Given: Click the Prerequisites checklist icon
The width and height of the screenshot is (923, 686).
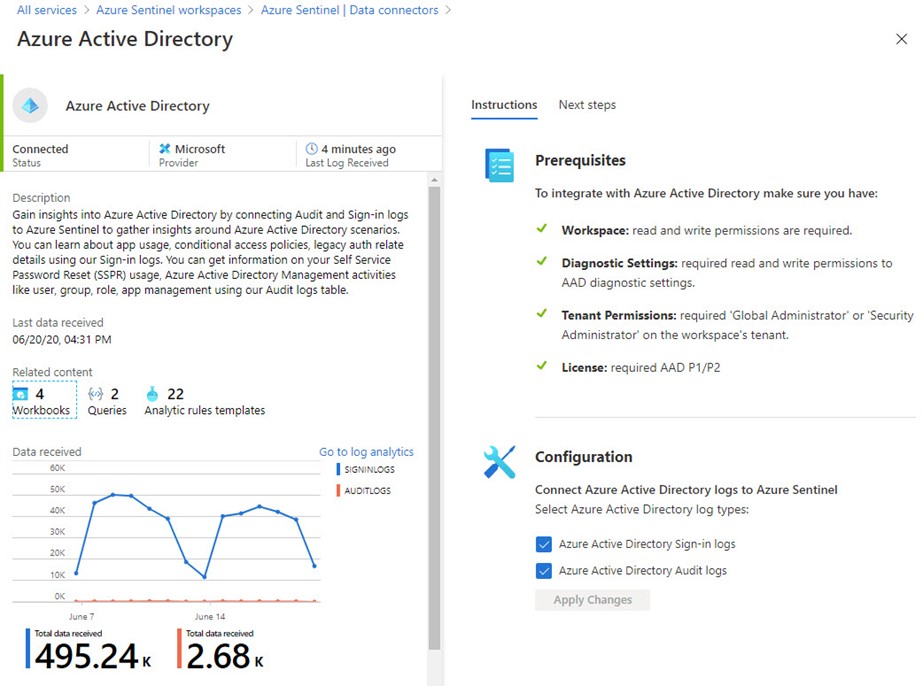Looking at the screenshot, I should coord(499,165).
